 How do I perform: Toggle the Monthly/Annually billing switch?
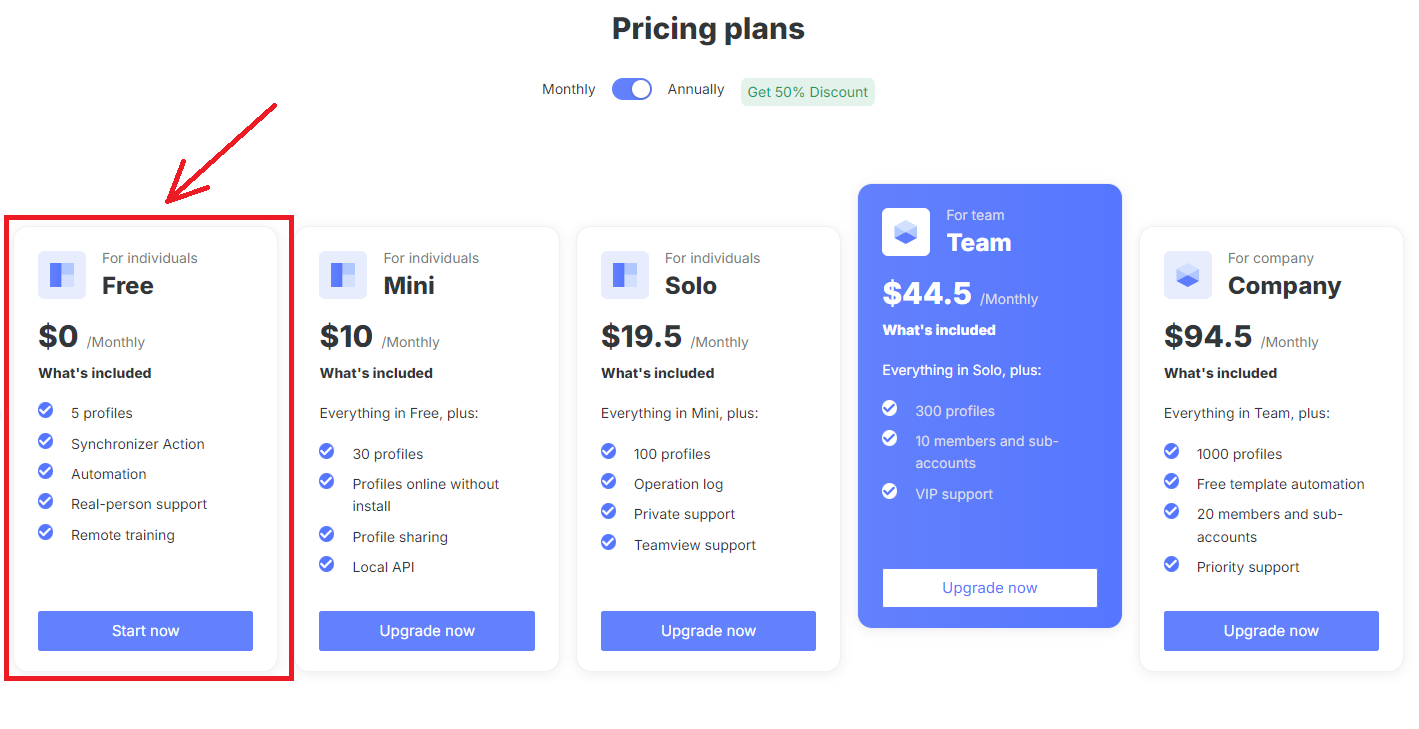tap(632, 89)
